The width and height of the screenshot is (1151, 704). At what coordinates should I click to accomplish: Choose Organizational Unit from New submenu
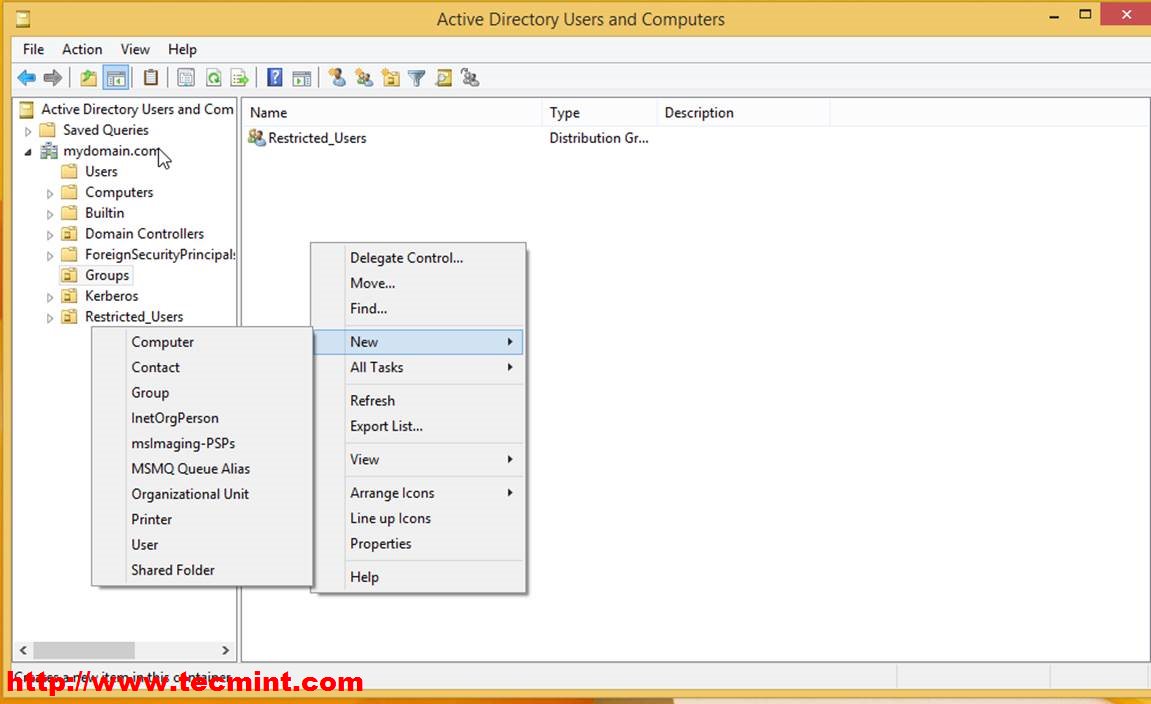tap(190, 494)
